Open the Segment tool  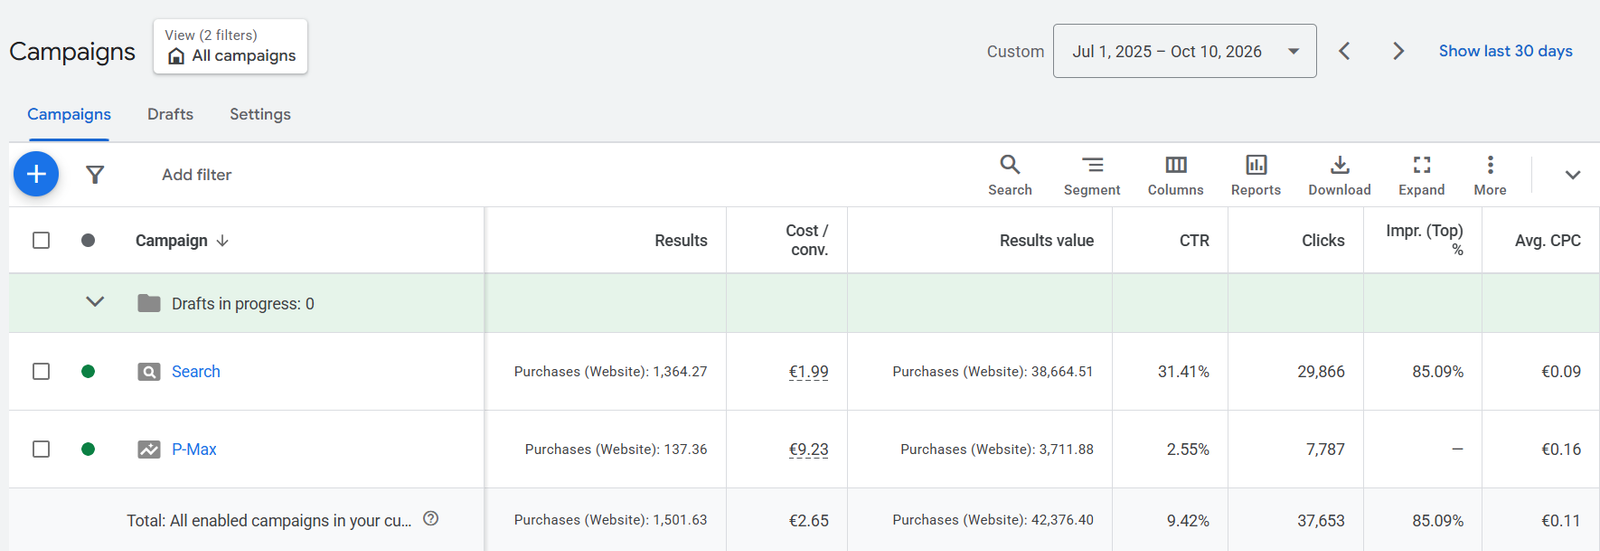[1092, 175]
